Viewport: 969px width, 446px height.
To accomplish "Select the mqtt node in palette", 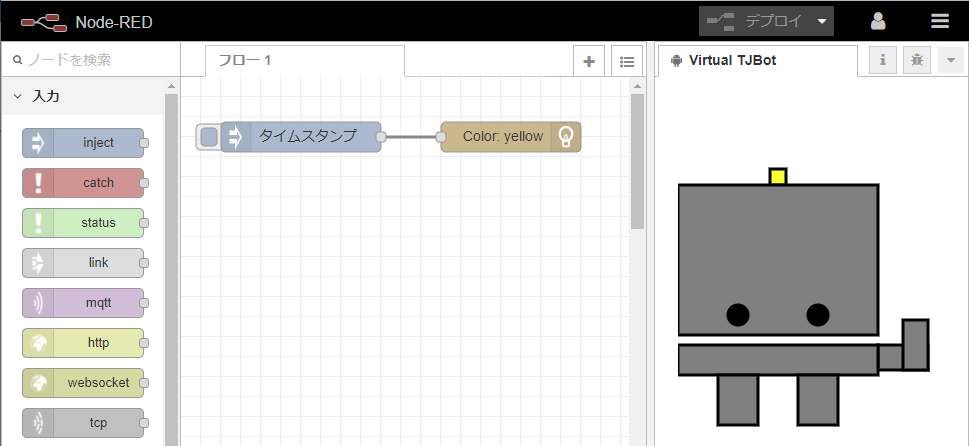I will 83,303.
